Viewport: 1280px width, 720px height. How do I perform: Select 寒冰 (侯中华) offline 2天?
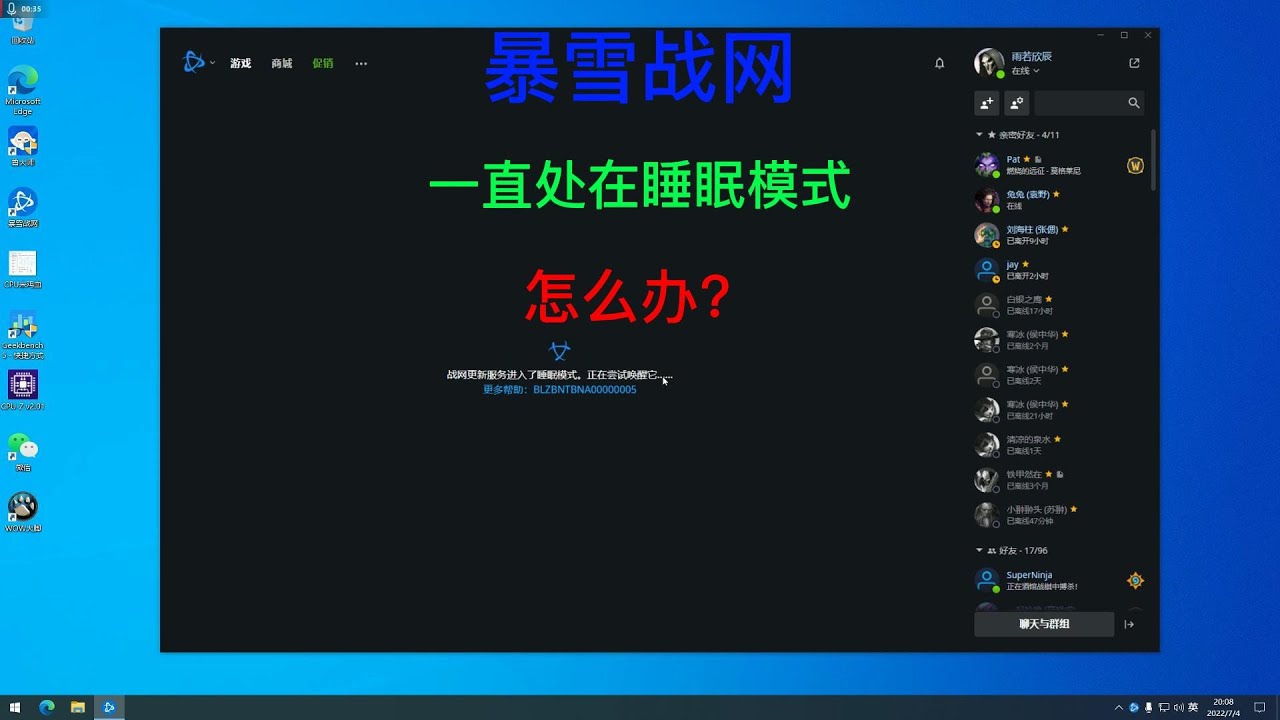1060,375
